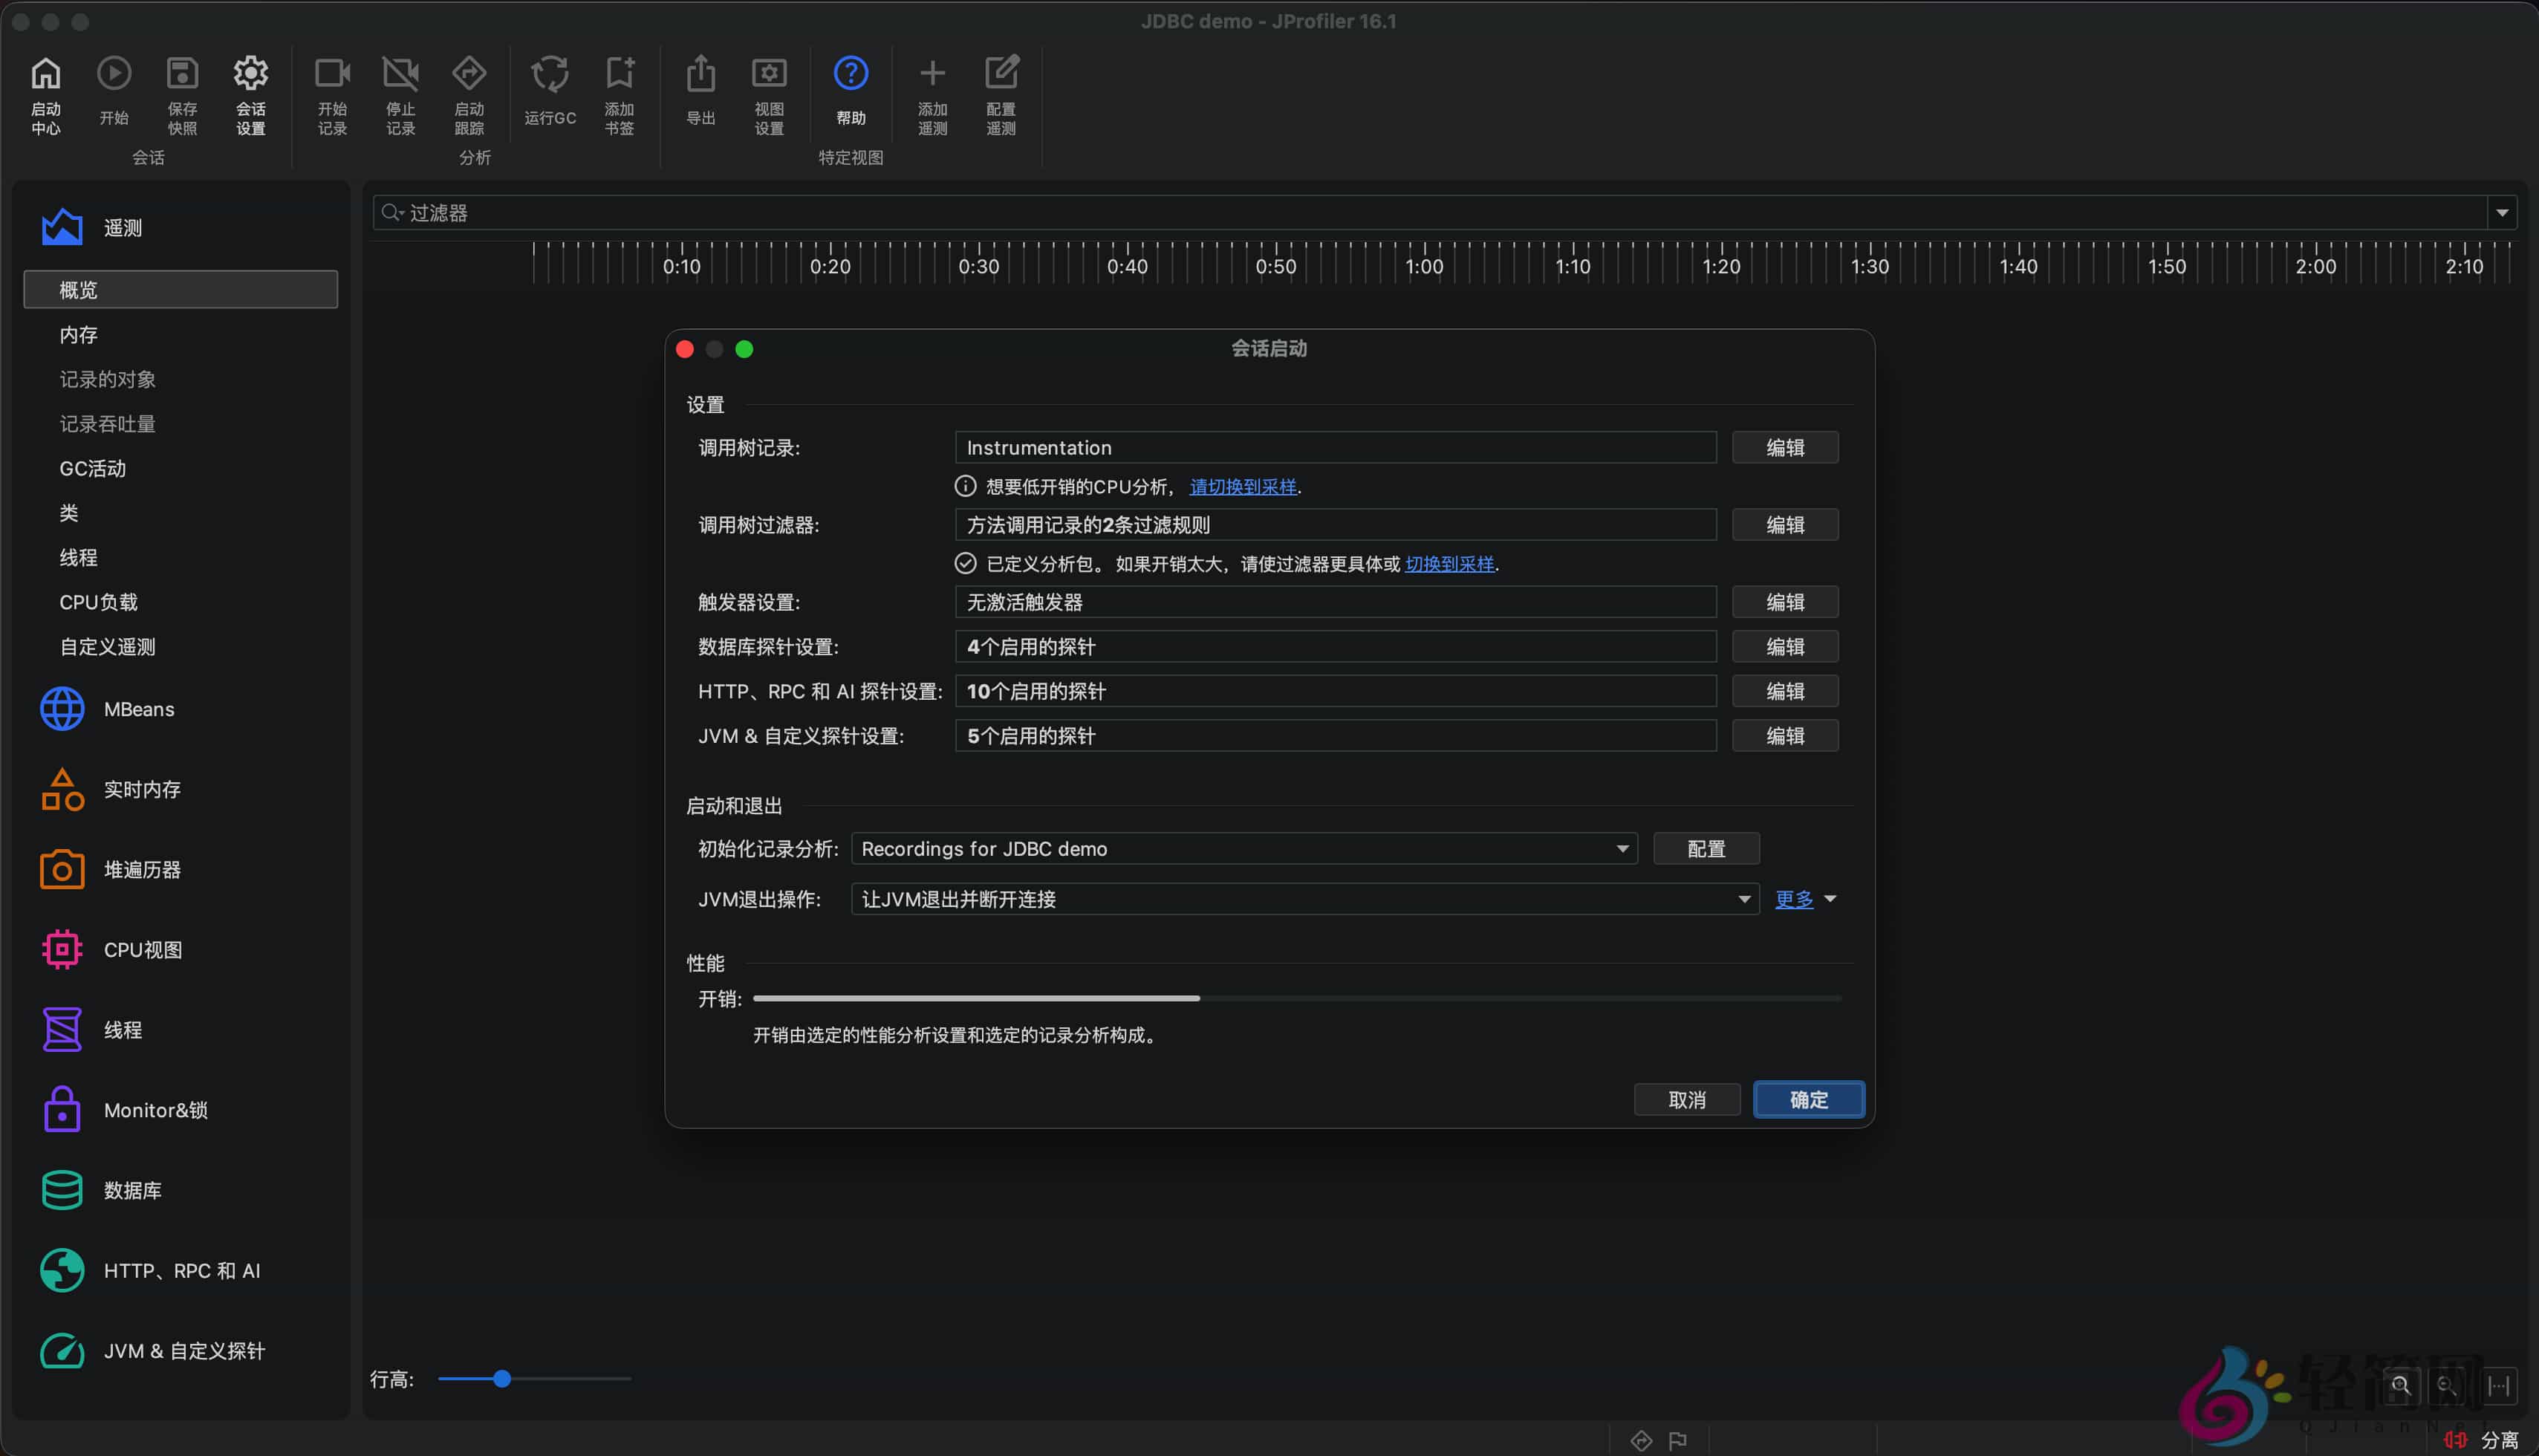
Task: Click 编辑 for 数据库探针设置
Action: coord(1785,646)
